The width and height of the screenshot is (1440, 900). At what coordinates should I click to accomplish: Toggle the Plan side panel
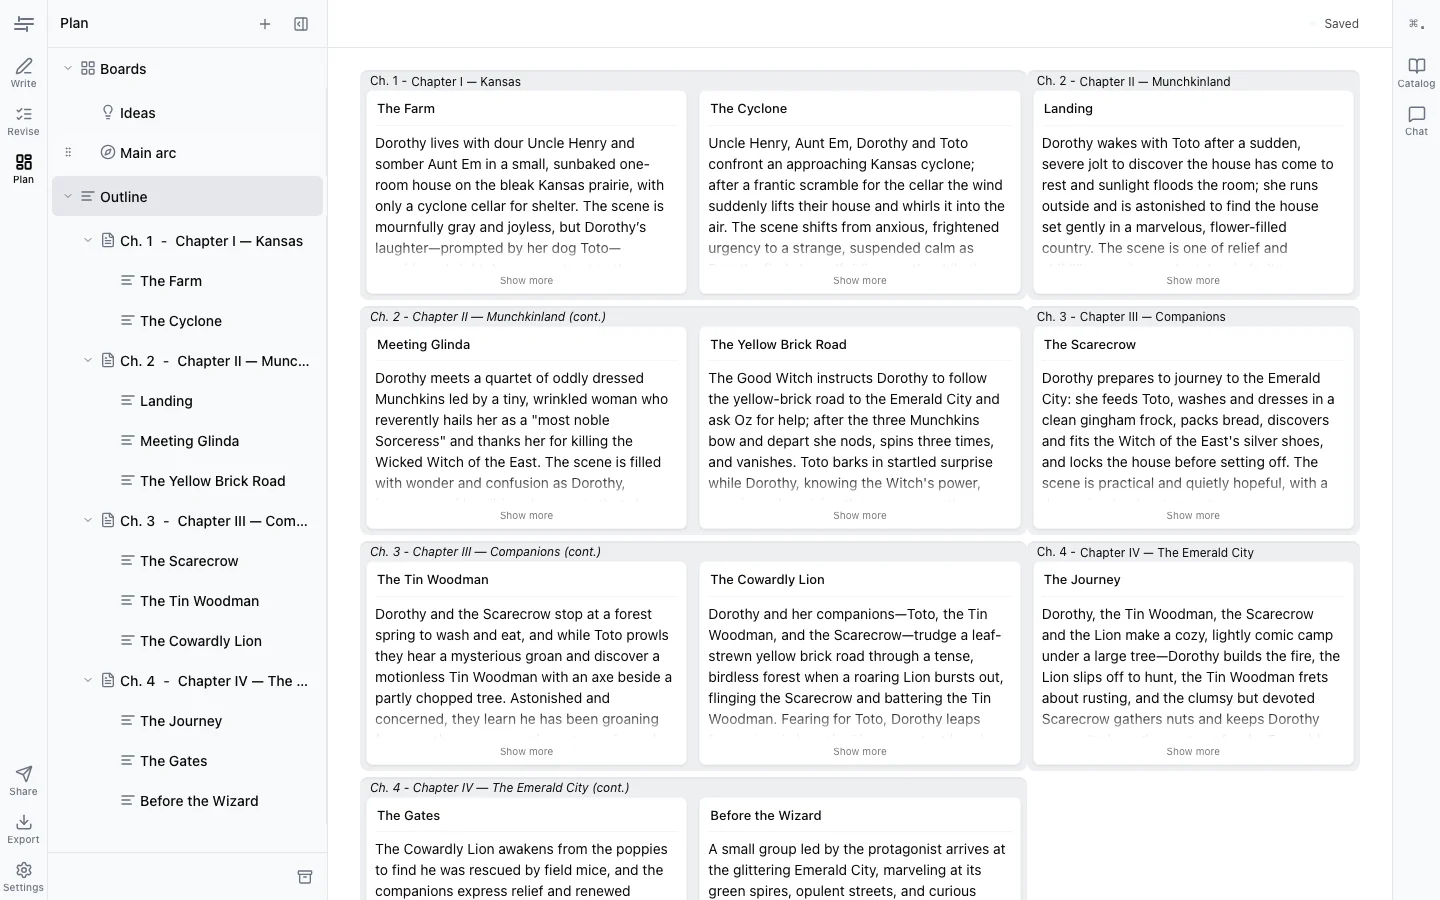tap(301, 24)
